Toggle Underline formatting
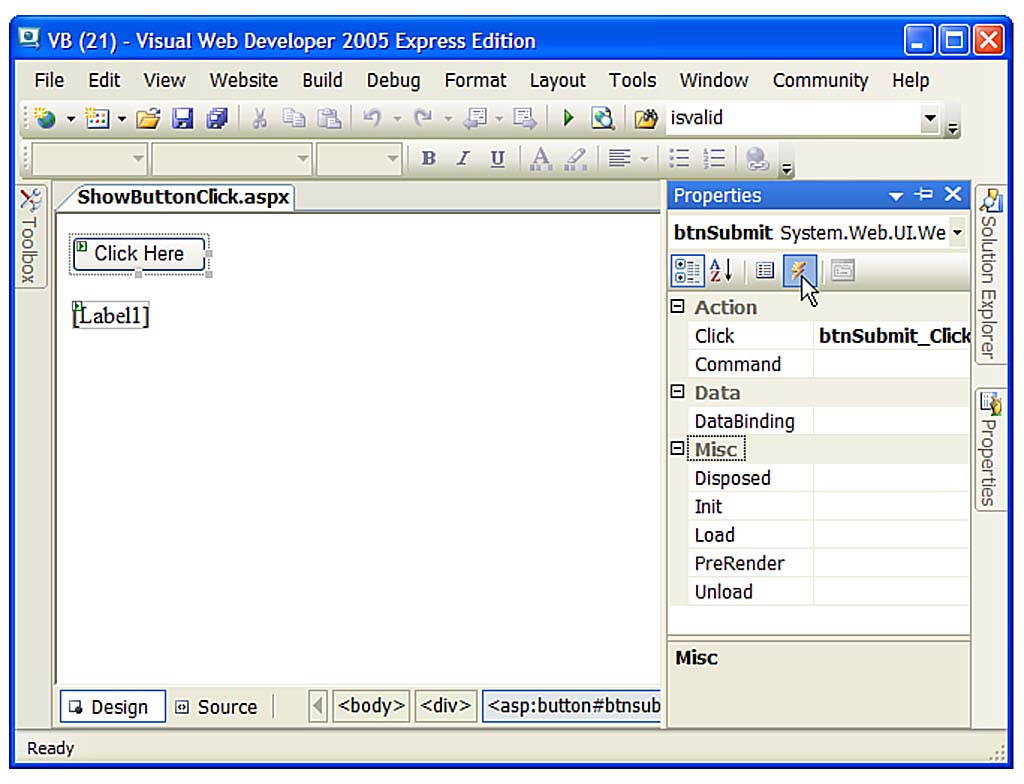The image size is (1024, 784). click(x=498, y=158)
